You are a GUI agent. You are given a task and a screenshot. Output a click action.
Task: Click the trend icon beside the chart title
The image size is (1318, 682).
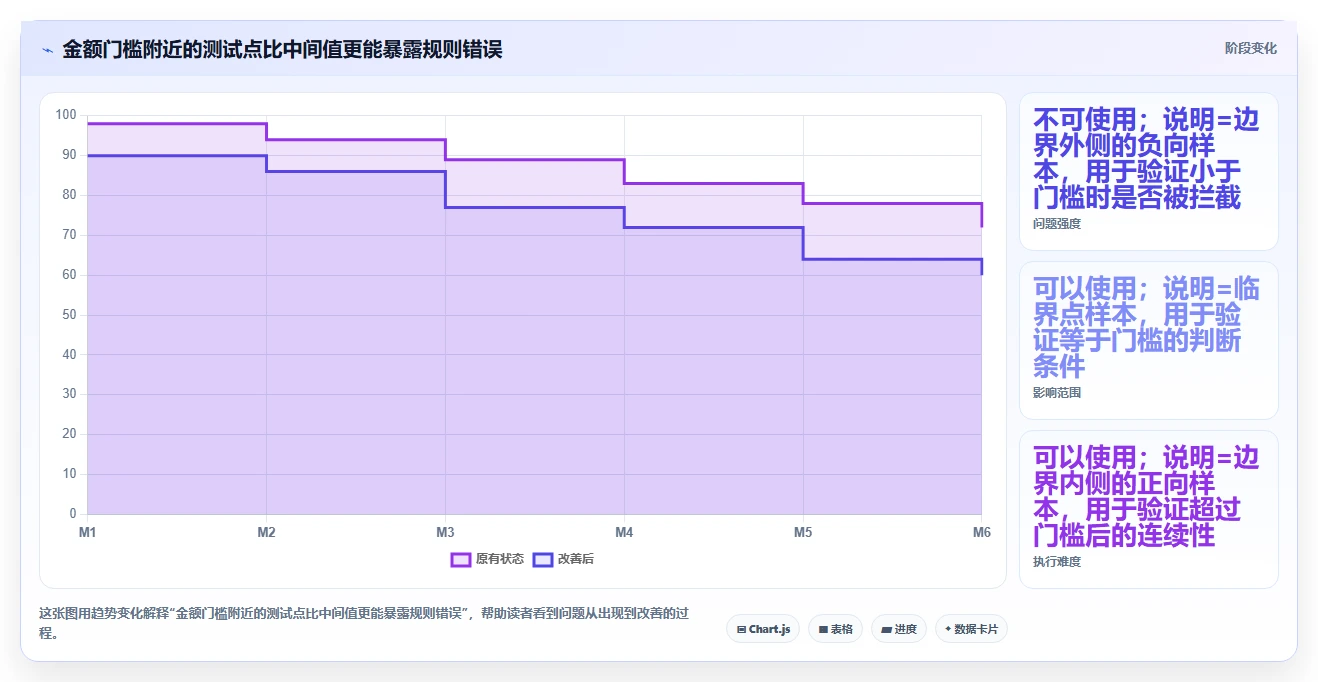[x=47, y=49]
